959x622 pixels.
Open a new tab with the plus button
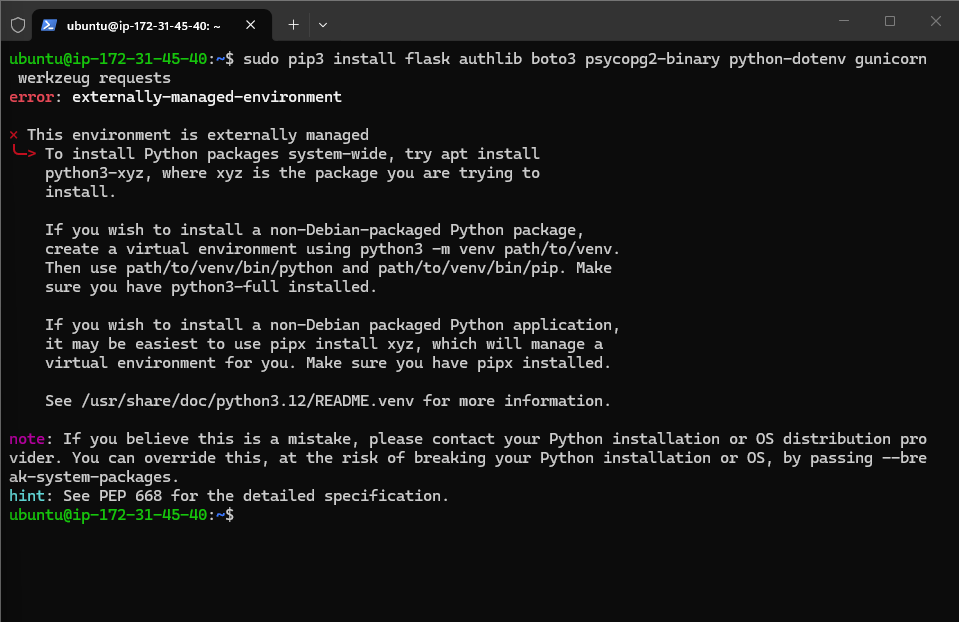point(293,24)
